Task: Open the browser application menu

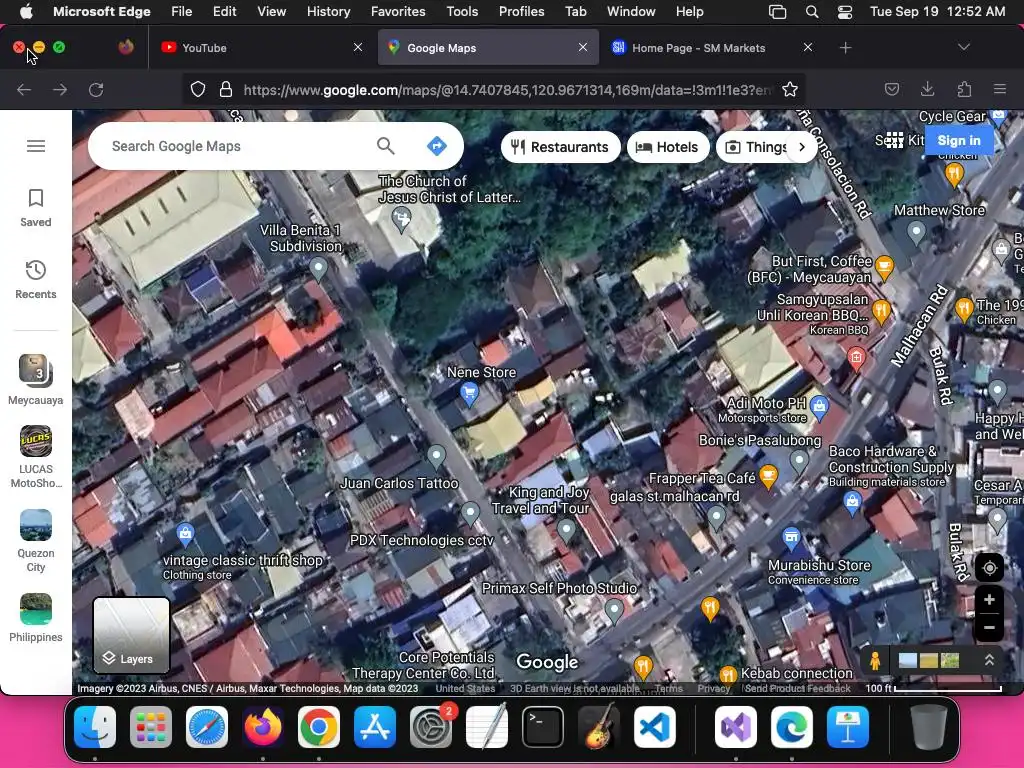Action: (1000, 89)
